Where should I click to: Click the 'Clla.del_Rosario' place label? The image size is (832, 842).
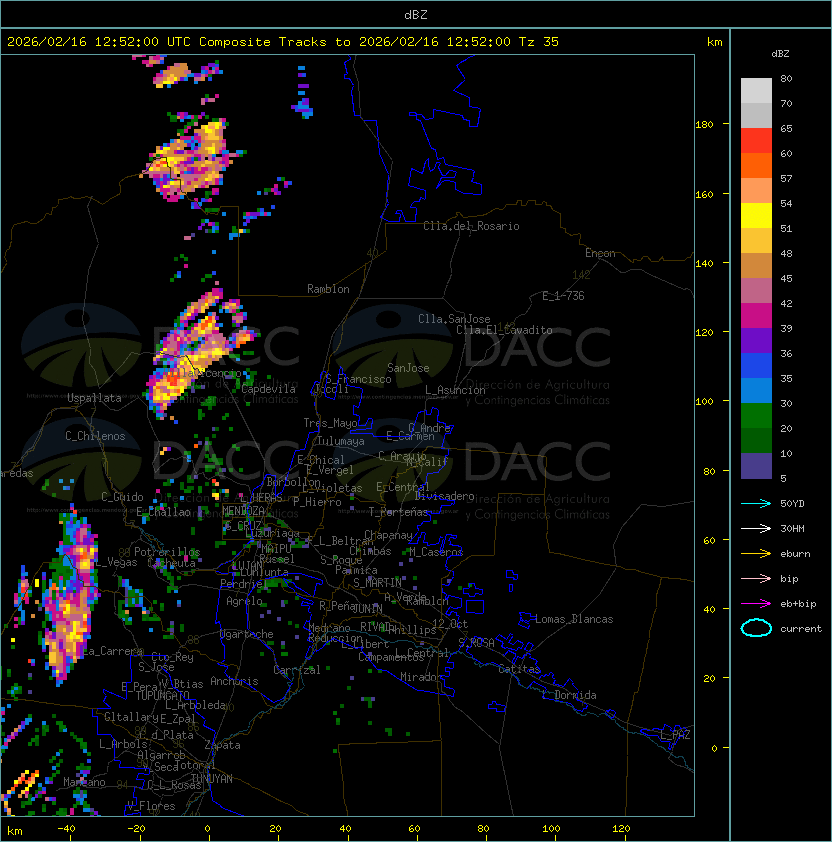tap(471, 226)
